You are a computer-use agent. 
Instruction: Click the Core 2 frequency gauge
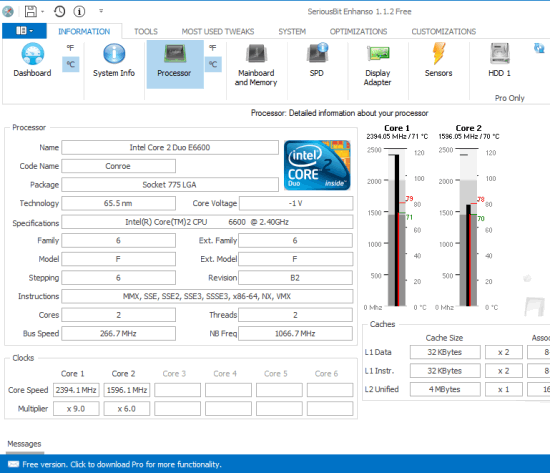[468, 228]
